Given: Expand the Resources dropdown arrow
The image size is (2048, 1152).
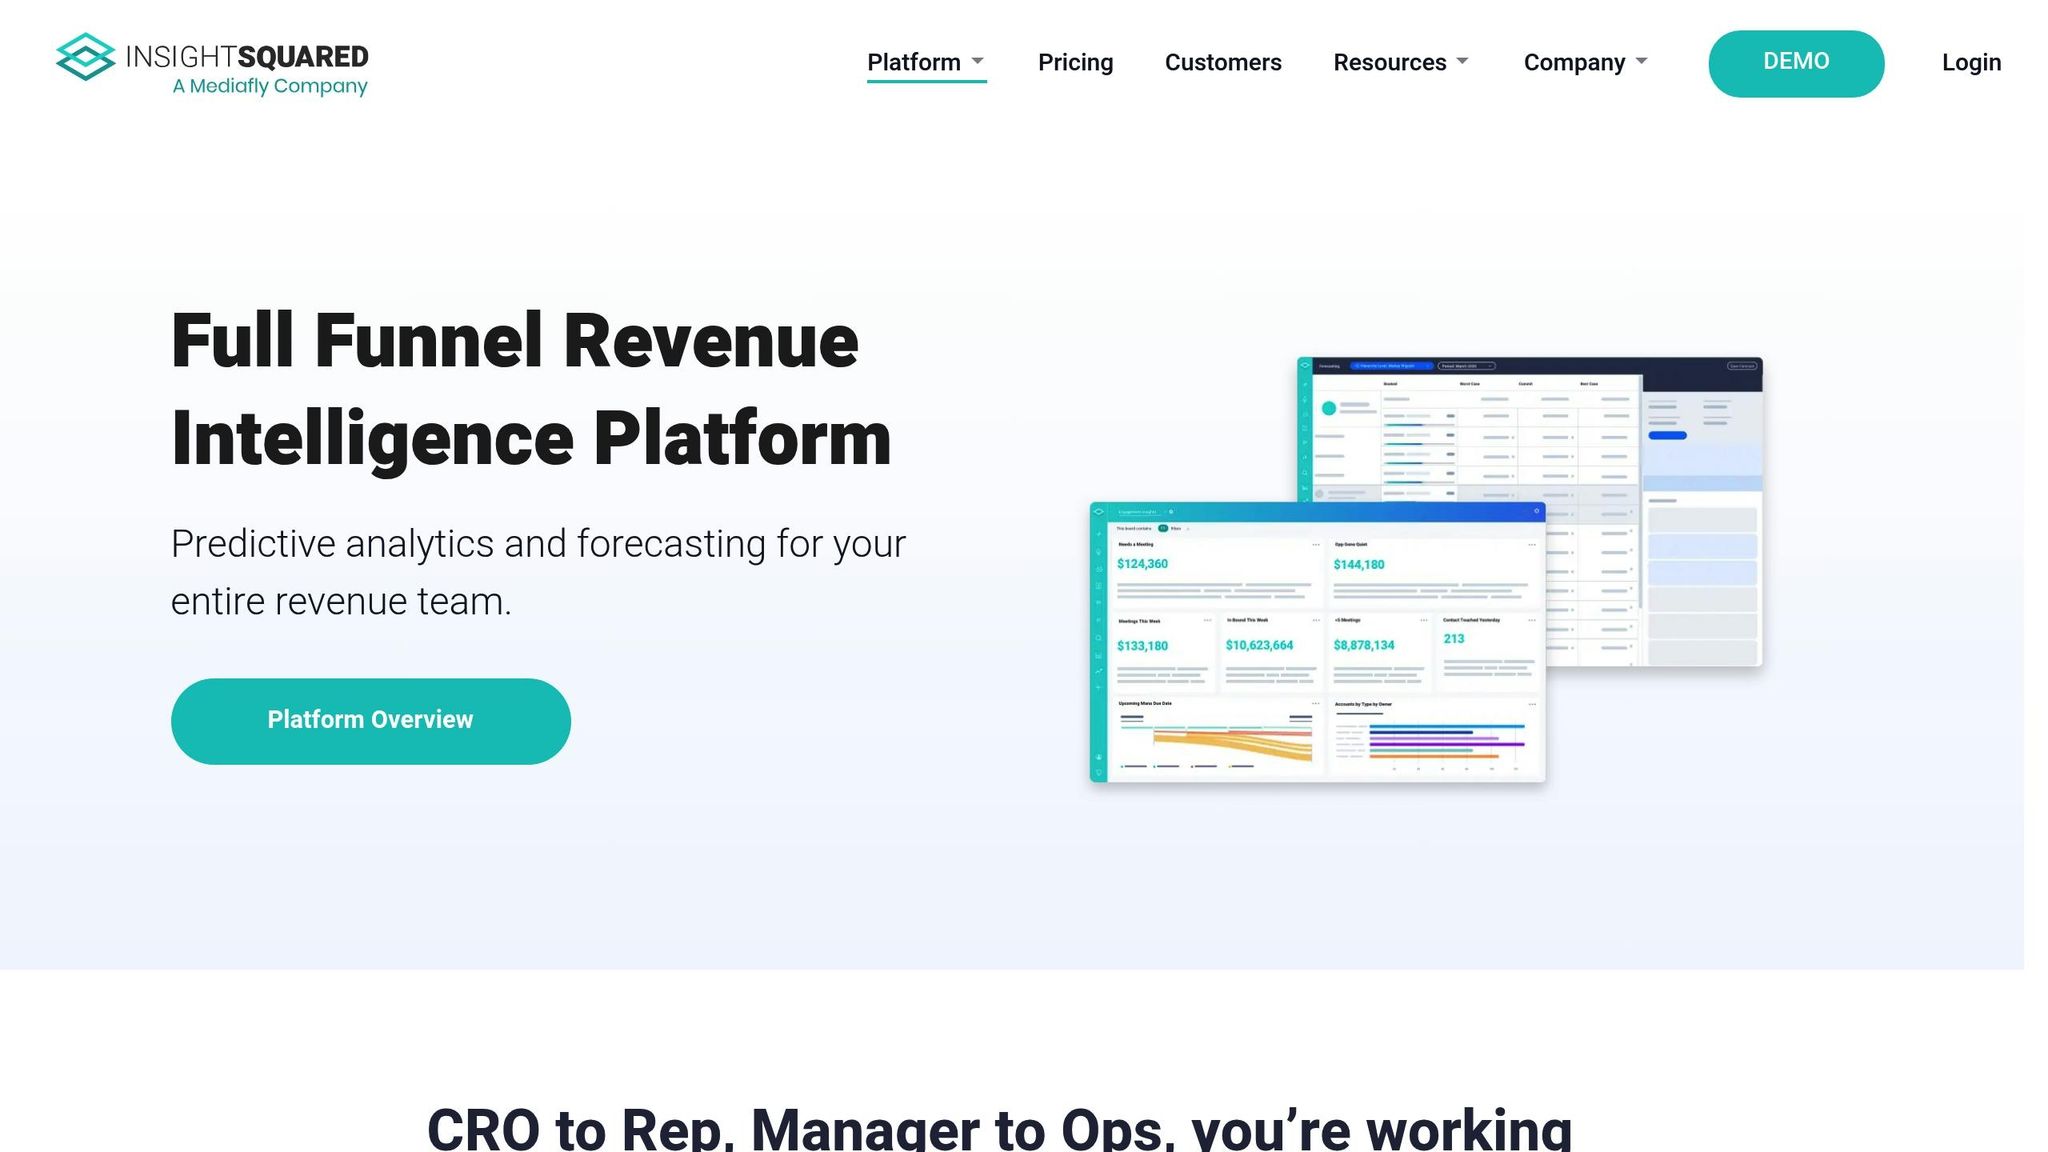Looking at the screenshot, I should [x=1463, y=61].
